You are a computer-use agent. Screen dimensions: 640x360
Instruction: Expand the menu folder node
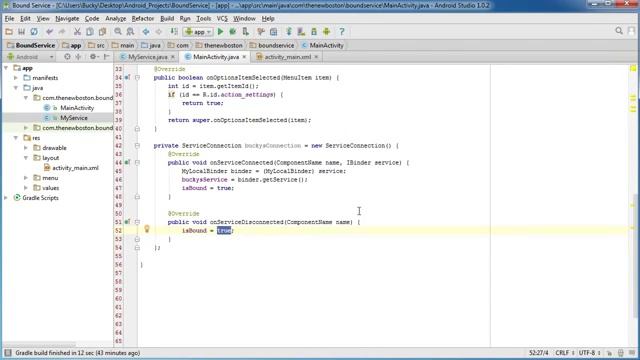26,178
